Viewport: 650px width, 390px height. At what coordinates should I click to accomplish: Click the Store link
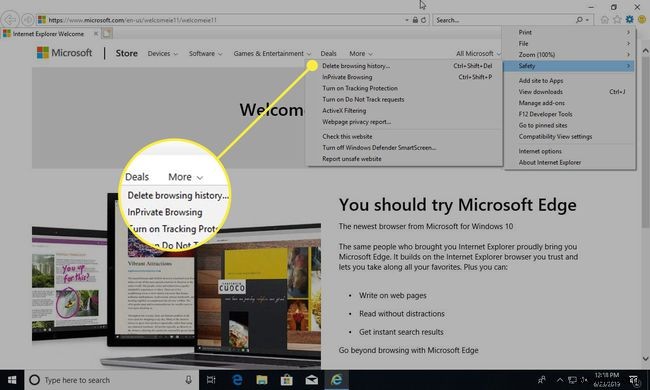[x=126, y=53]
